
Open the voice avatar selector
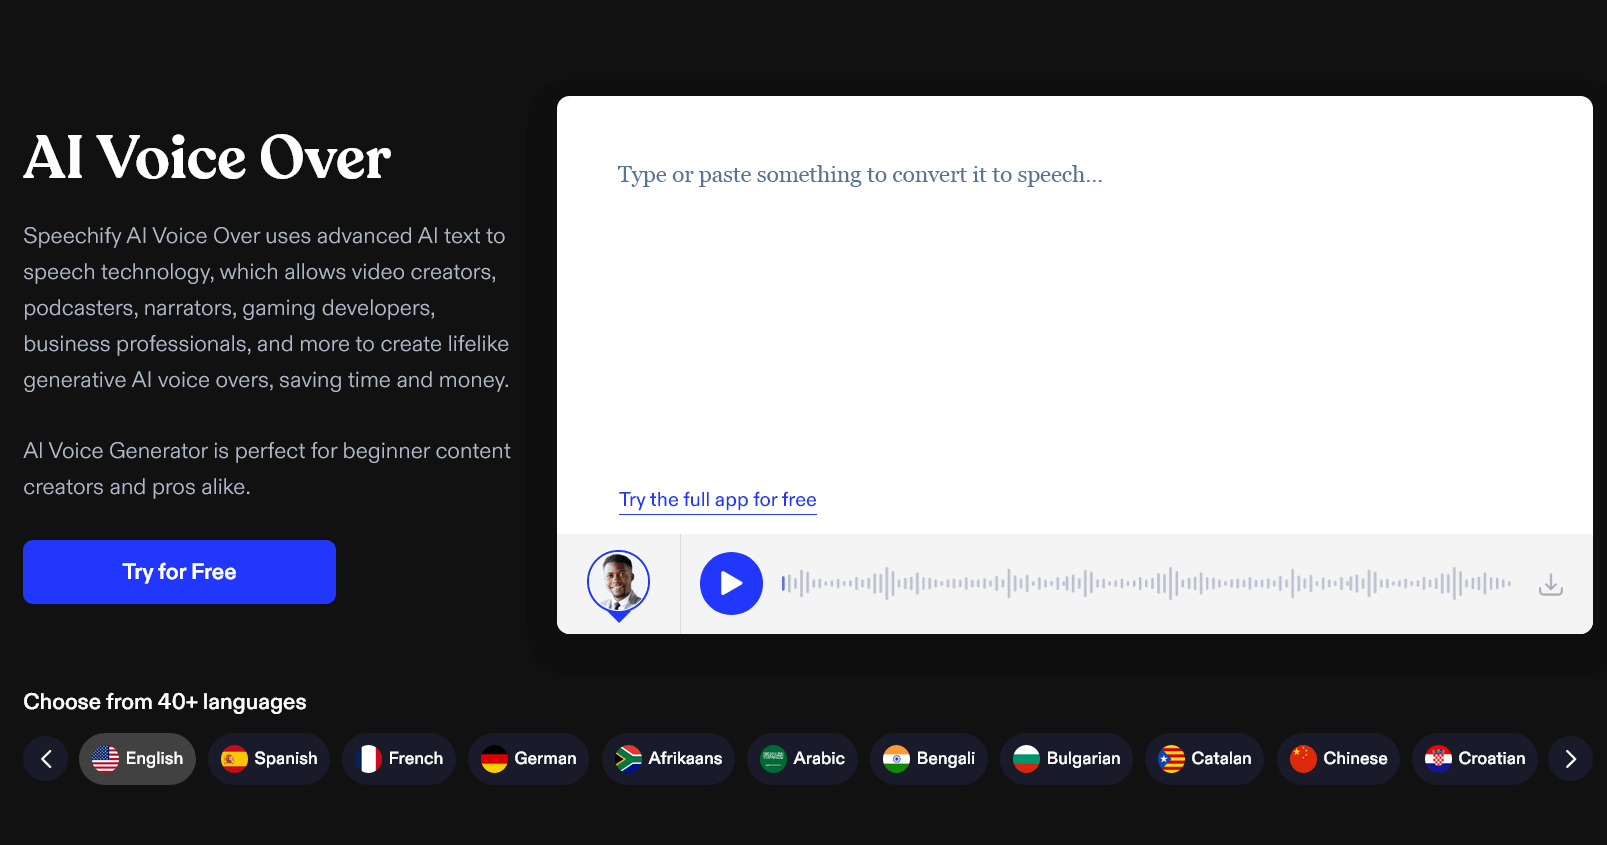pos(618,584)
